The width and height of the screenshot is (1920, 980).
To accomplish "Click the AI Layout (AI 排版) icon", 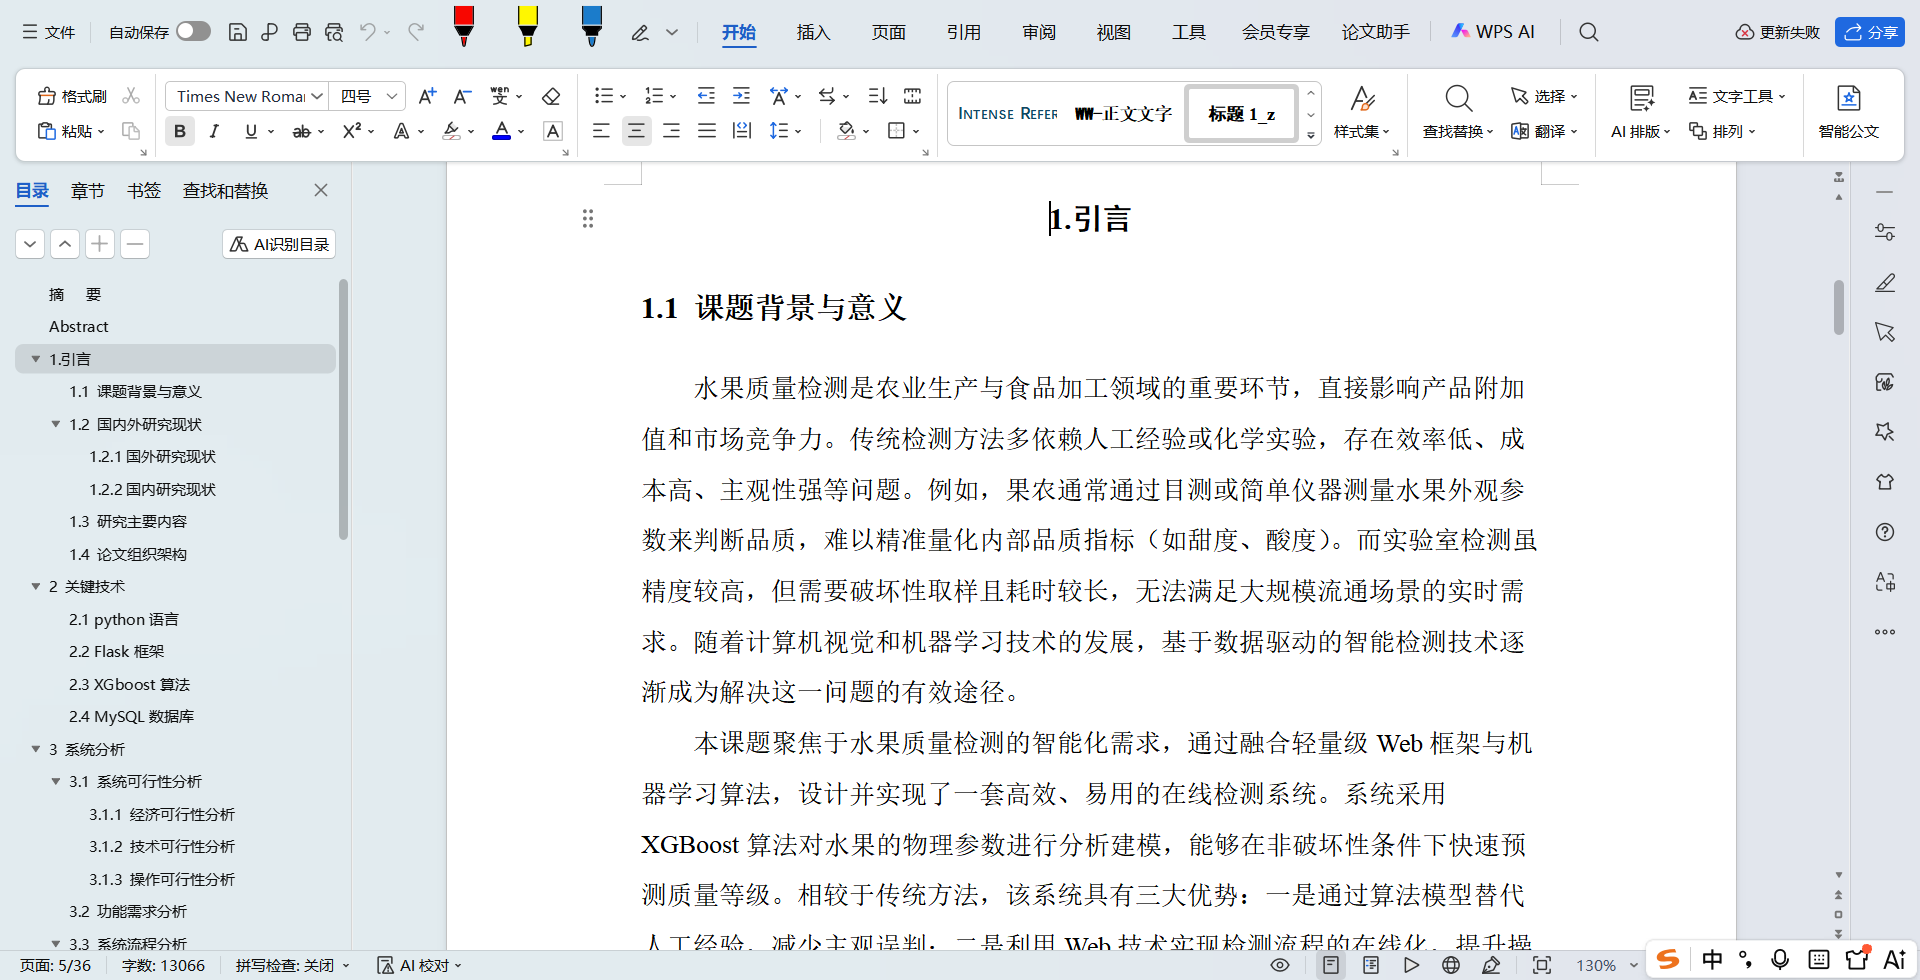I will point(1641,111).
